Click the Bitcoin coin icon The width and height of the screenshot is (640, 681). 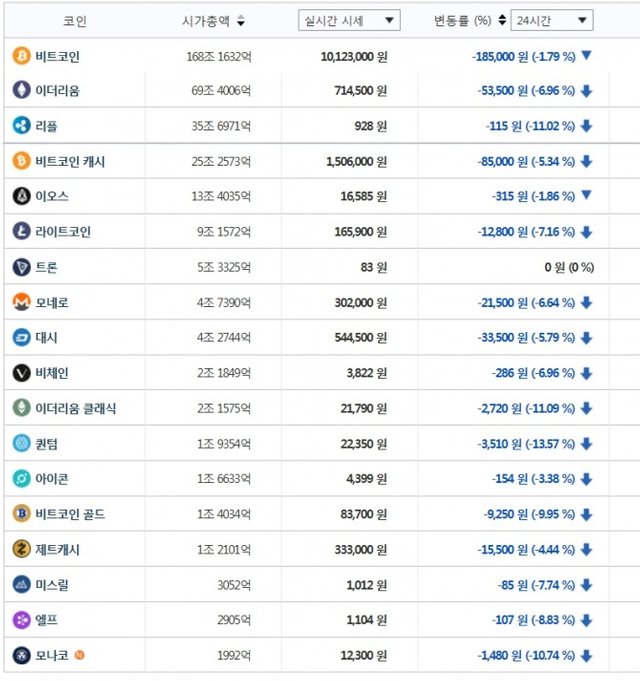point(21,56)
